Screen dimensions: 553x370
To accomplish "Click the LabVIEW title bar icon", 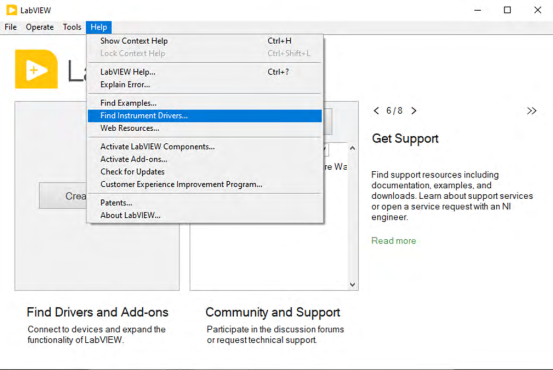I will 11,10.
